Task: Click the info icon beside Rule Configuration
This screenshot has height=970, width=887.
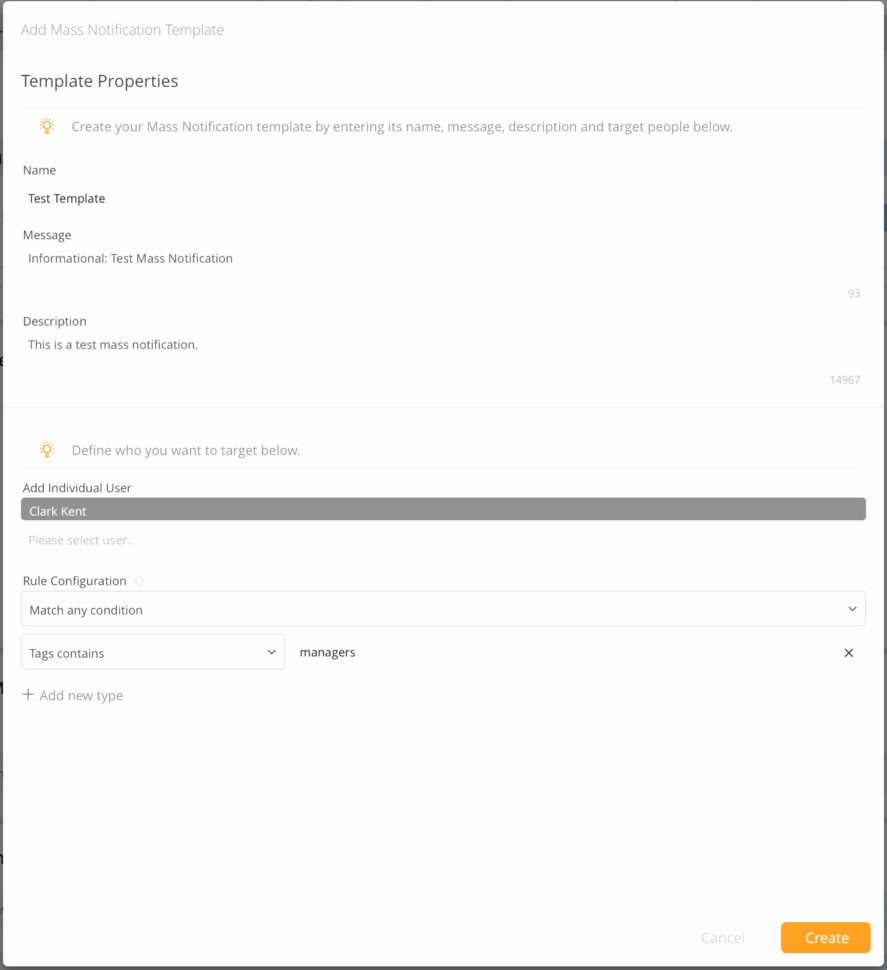Action: (139, 581)
